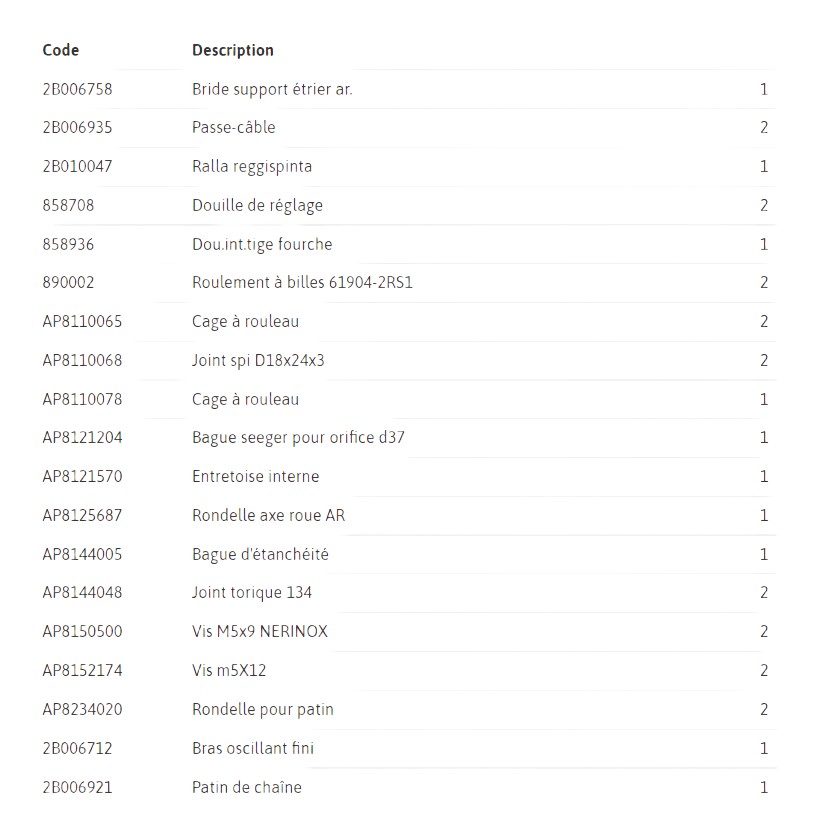Click the Description column header
The width and height of the screenshot is (820, 837).
(233, 51)
